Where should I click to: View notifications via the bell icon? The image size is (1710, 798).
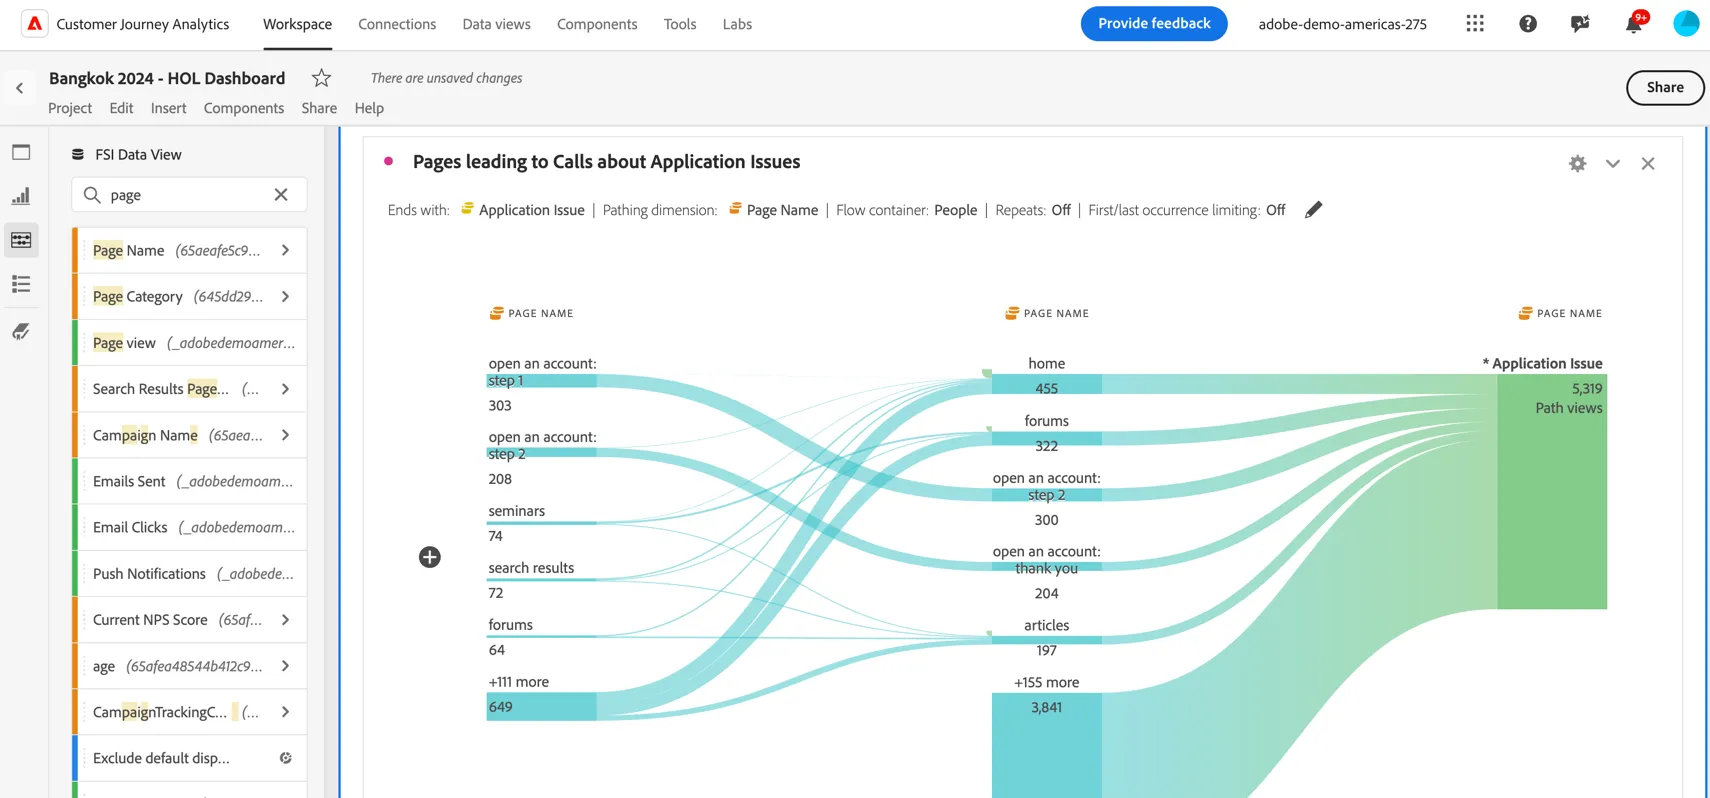click(1634, 23)
